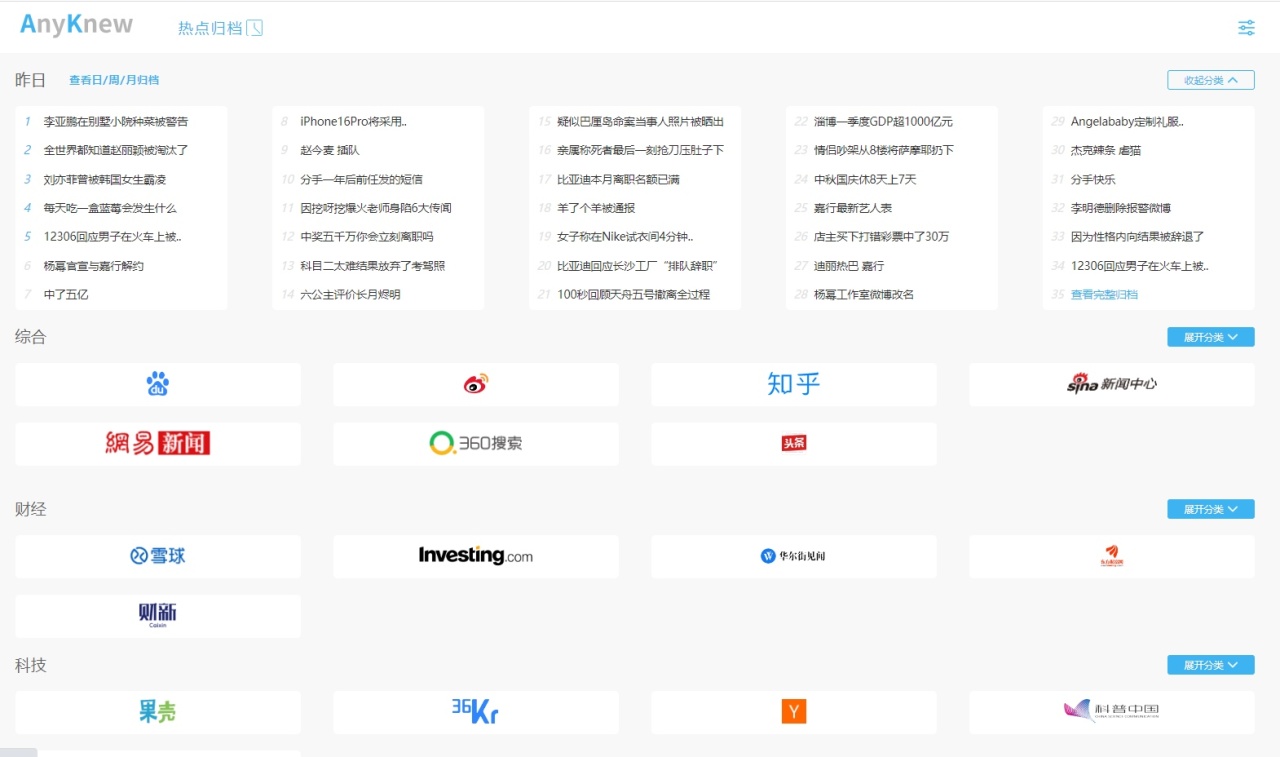The width and height of the screenshot is (1280, 757).
Task: Open the Sina 新闻中心 logo card
Action: point(1112,384)
